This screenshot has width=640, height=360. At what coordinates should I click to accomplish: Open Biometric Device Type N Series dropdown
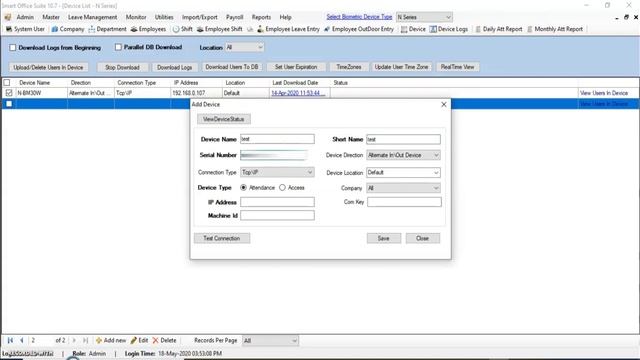point(424,17)
